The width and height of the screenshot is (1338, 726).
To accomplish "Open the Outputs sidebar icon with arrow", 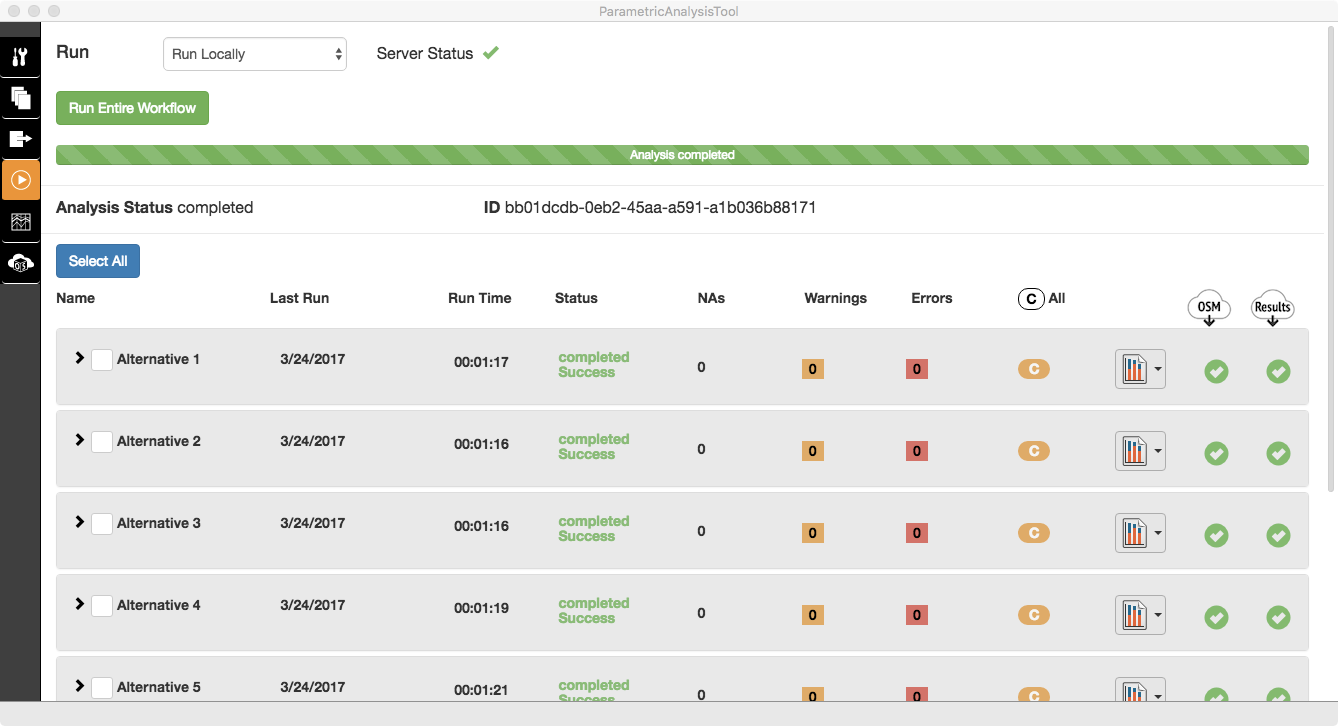I will coord(20,139).
